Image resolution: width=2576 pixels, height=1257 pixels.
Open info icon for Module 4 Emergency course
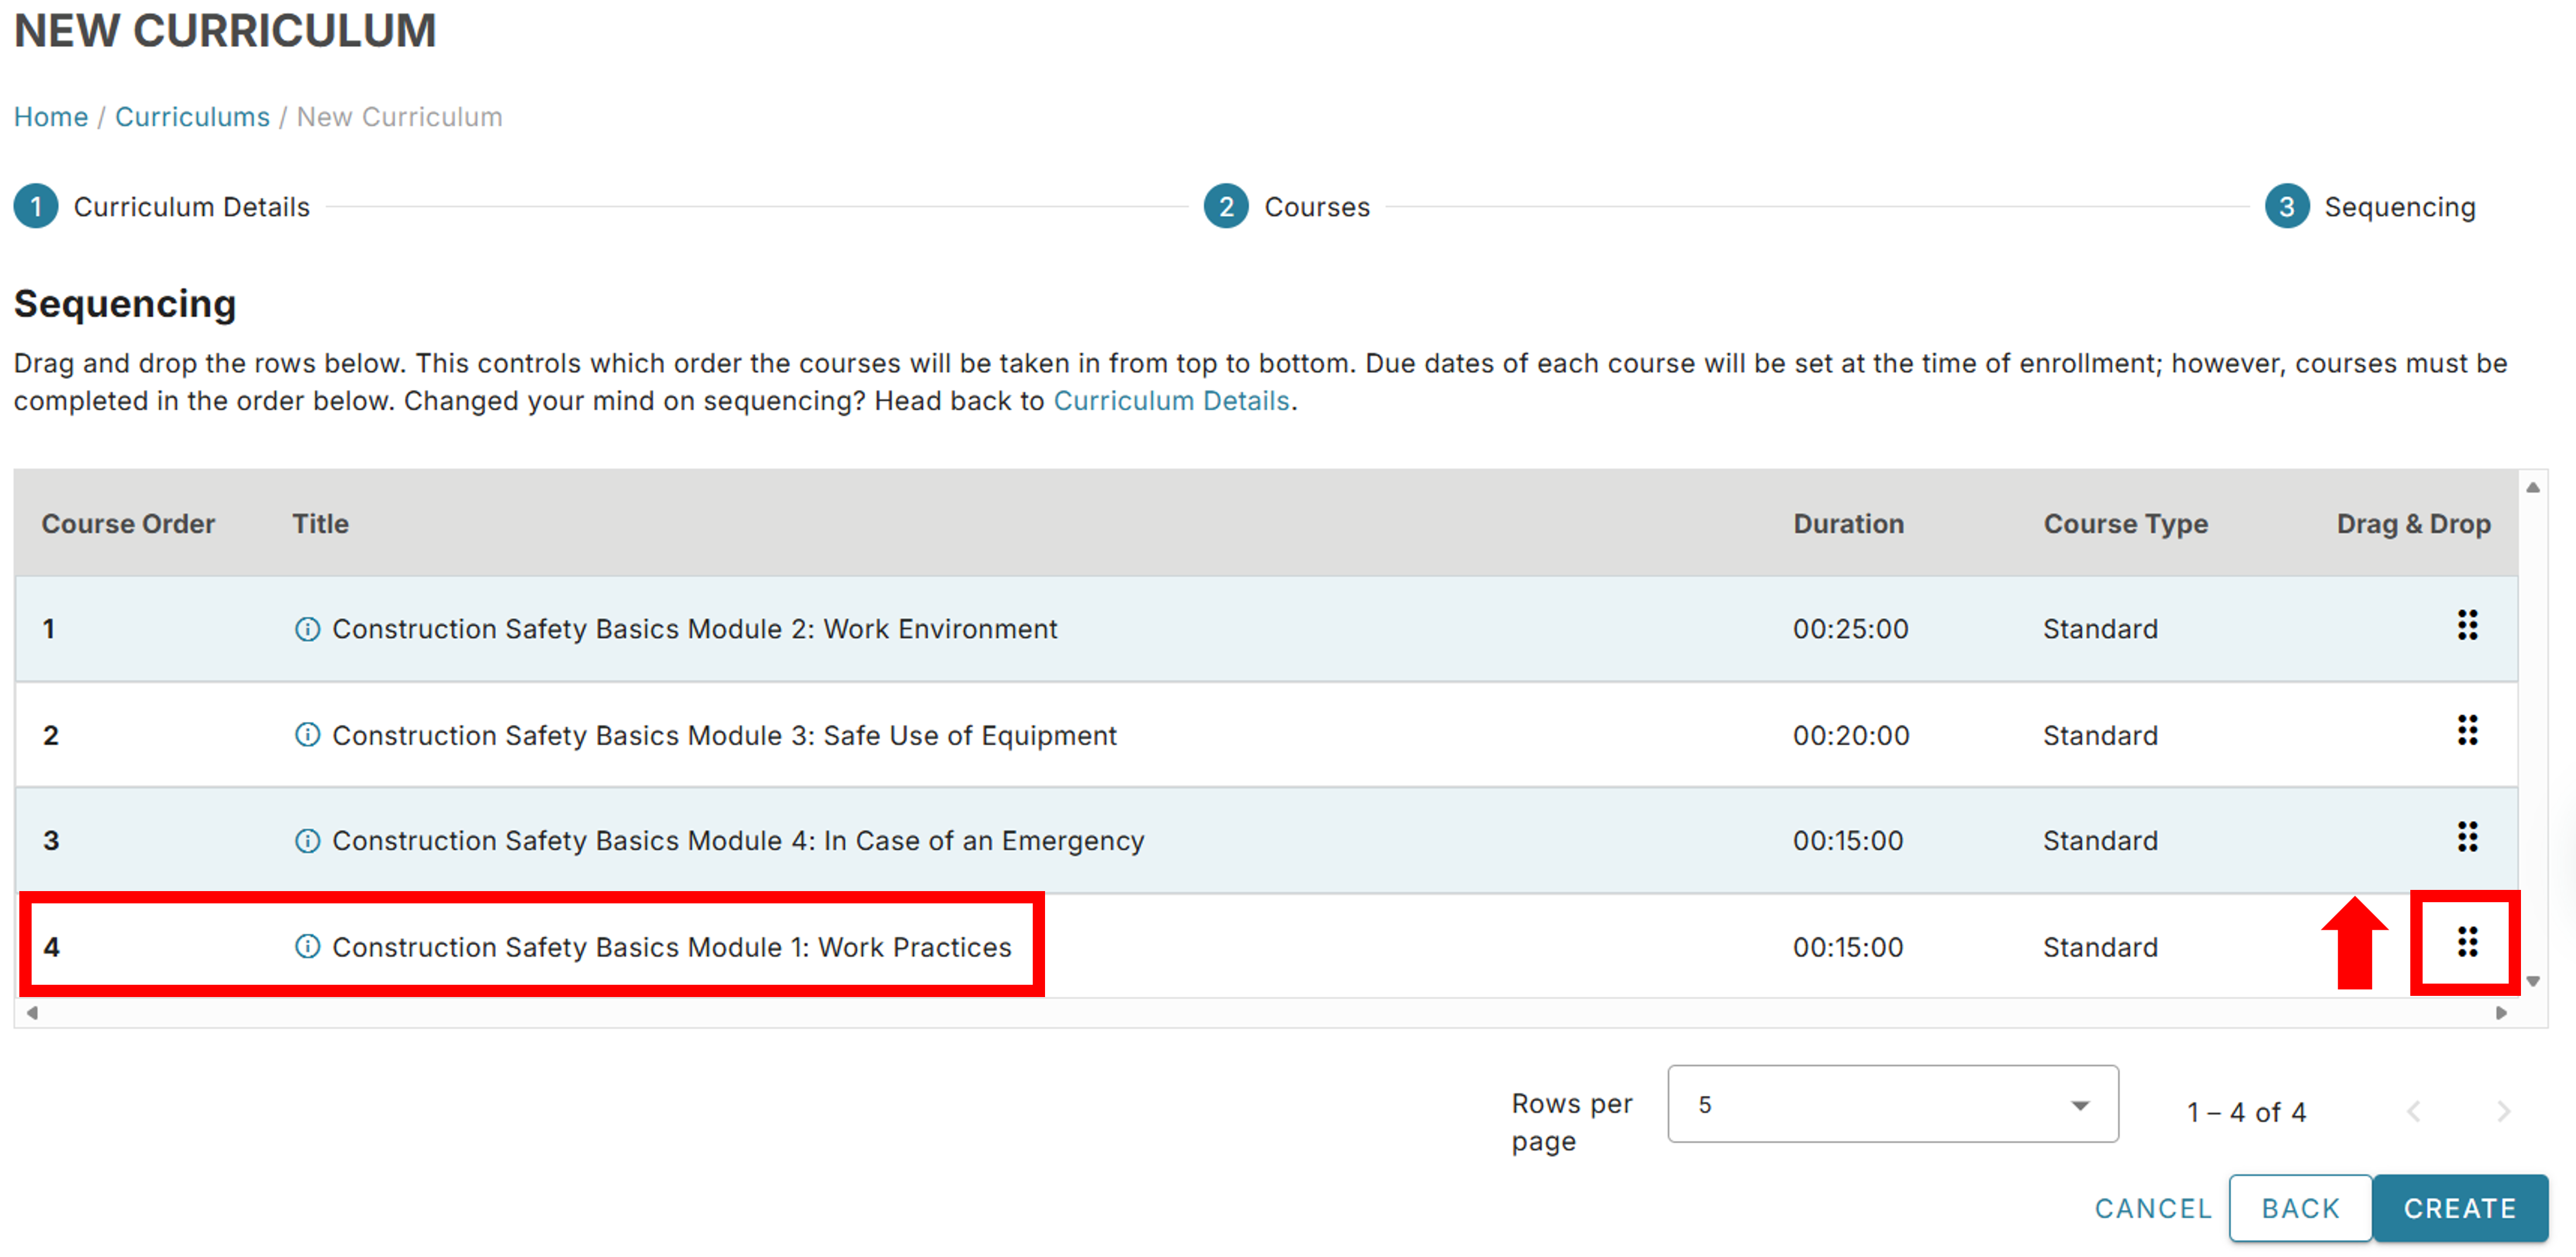tap(307, 841)
